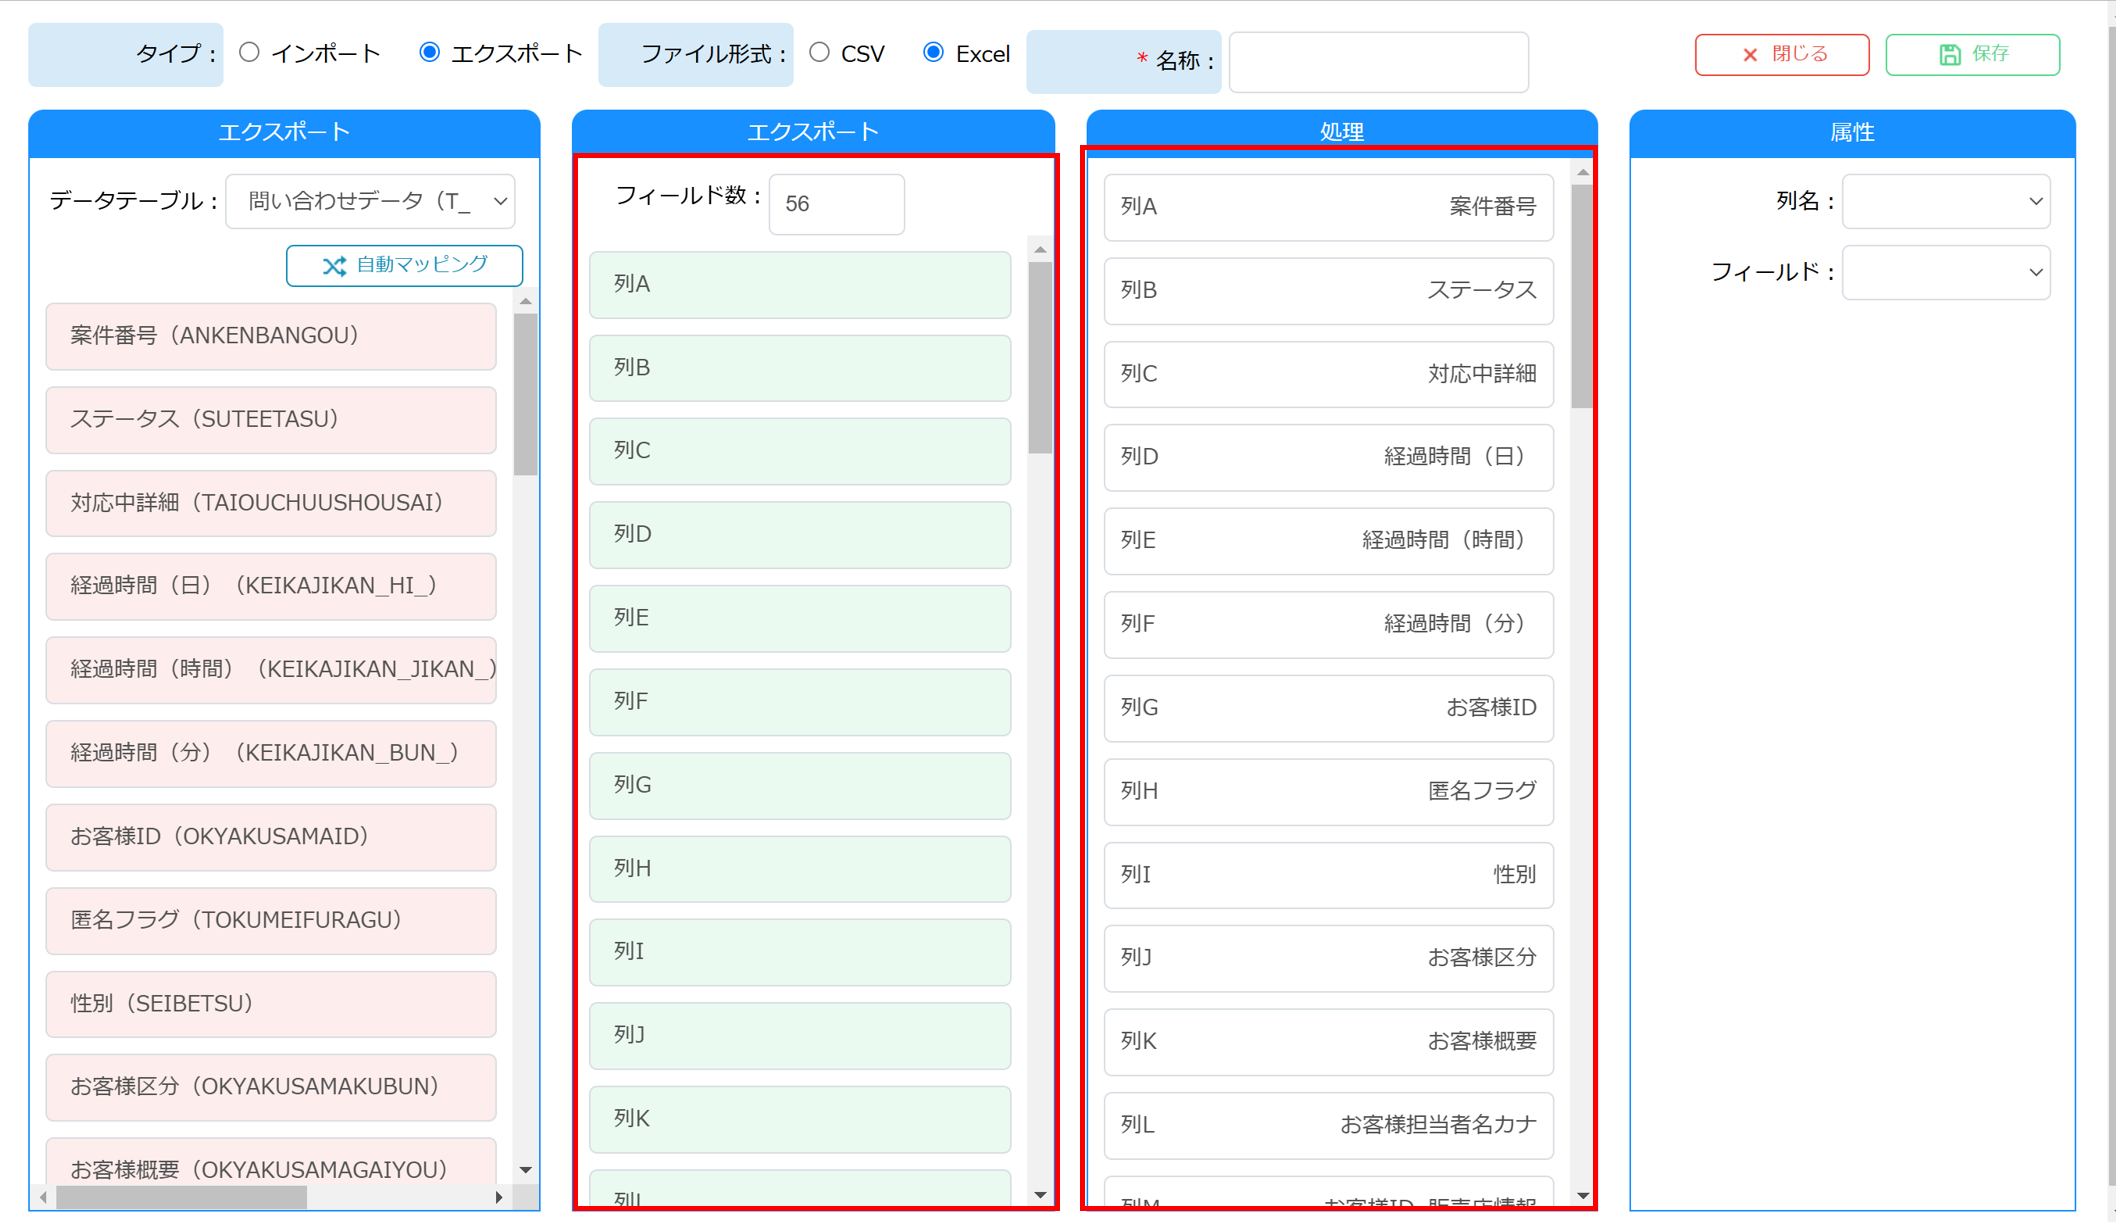Click the 保存 button

(x=1972, y=54)
